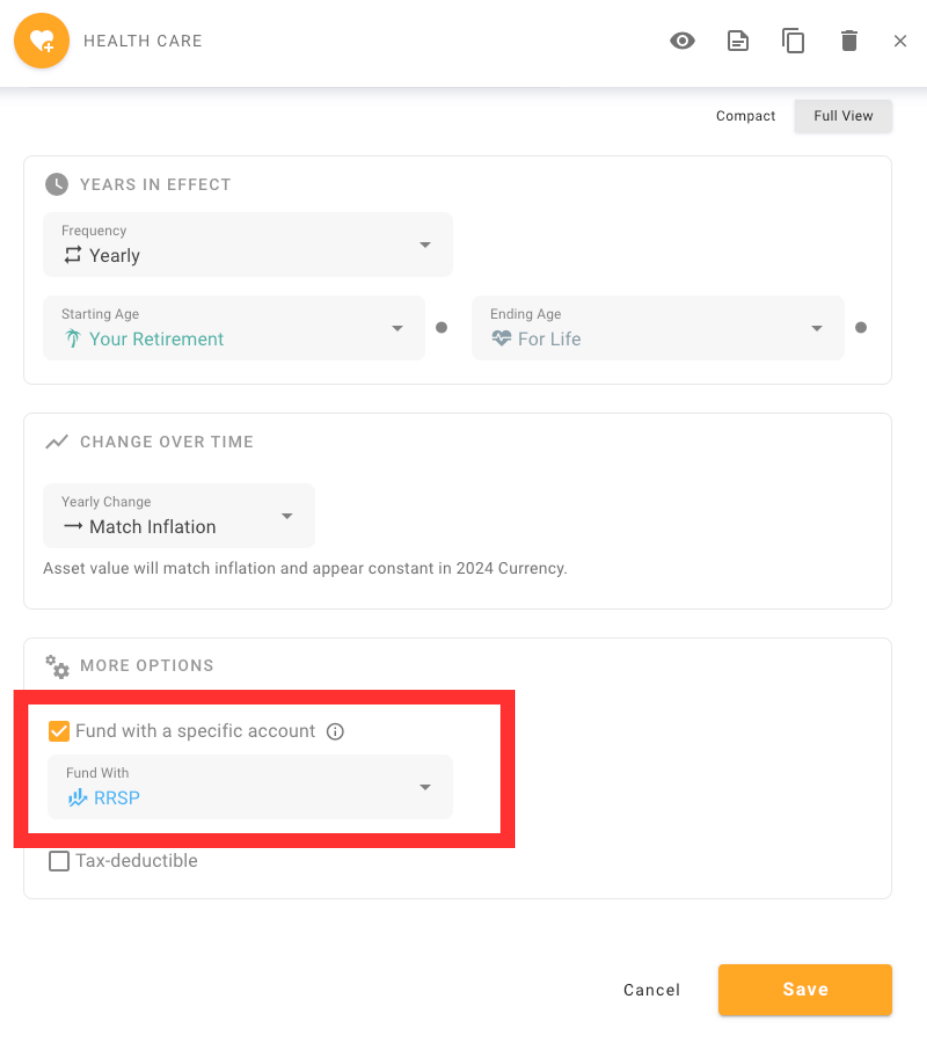Image resolution: width=927 pixels, height=1043 pixels.
Task: Click the dot icon next to Starting Age
Action: 441,327
